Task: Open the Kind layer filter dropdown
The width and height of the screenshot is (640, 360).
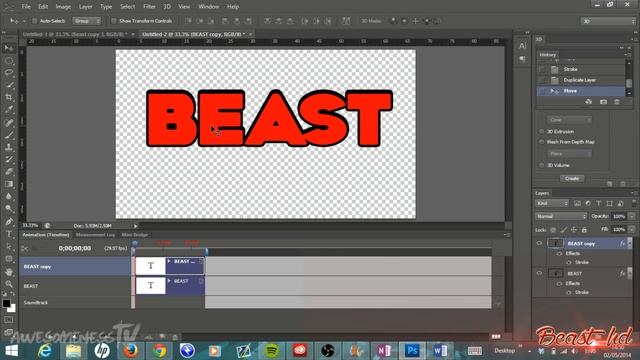Action: pos(552,203)
